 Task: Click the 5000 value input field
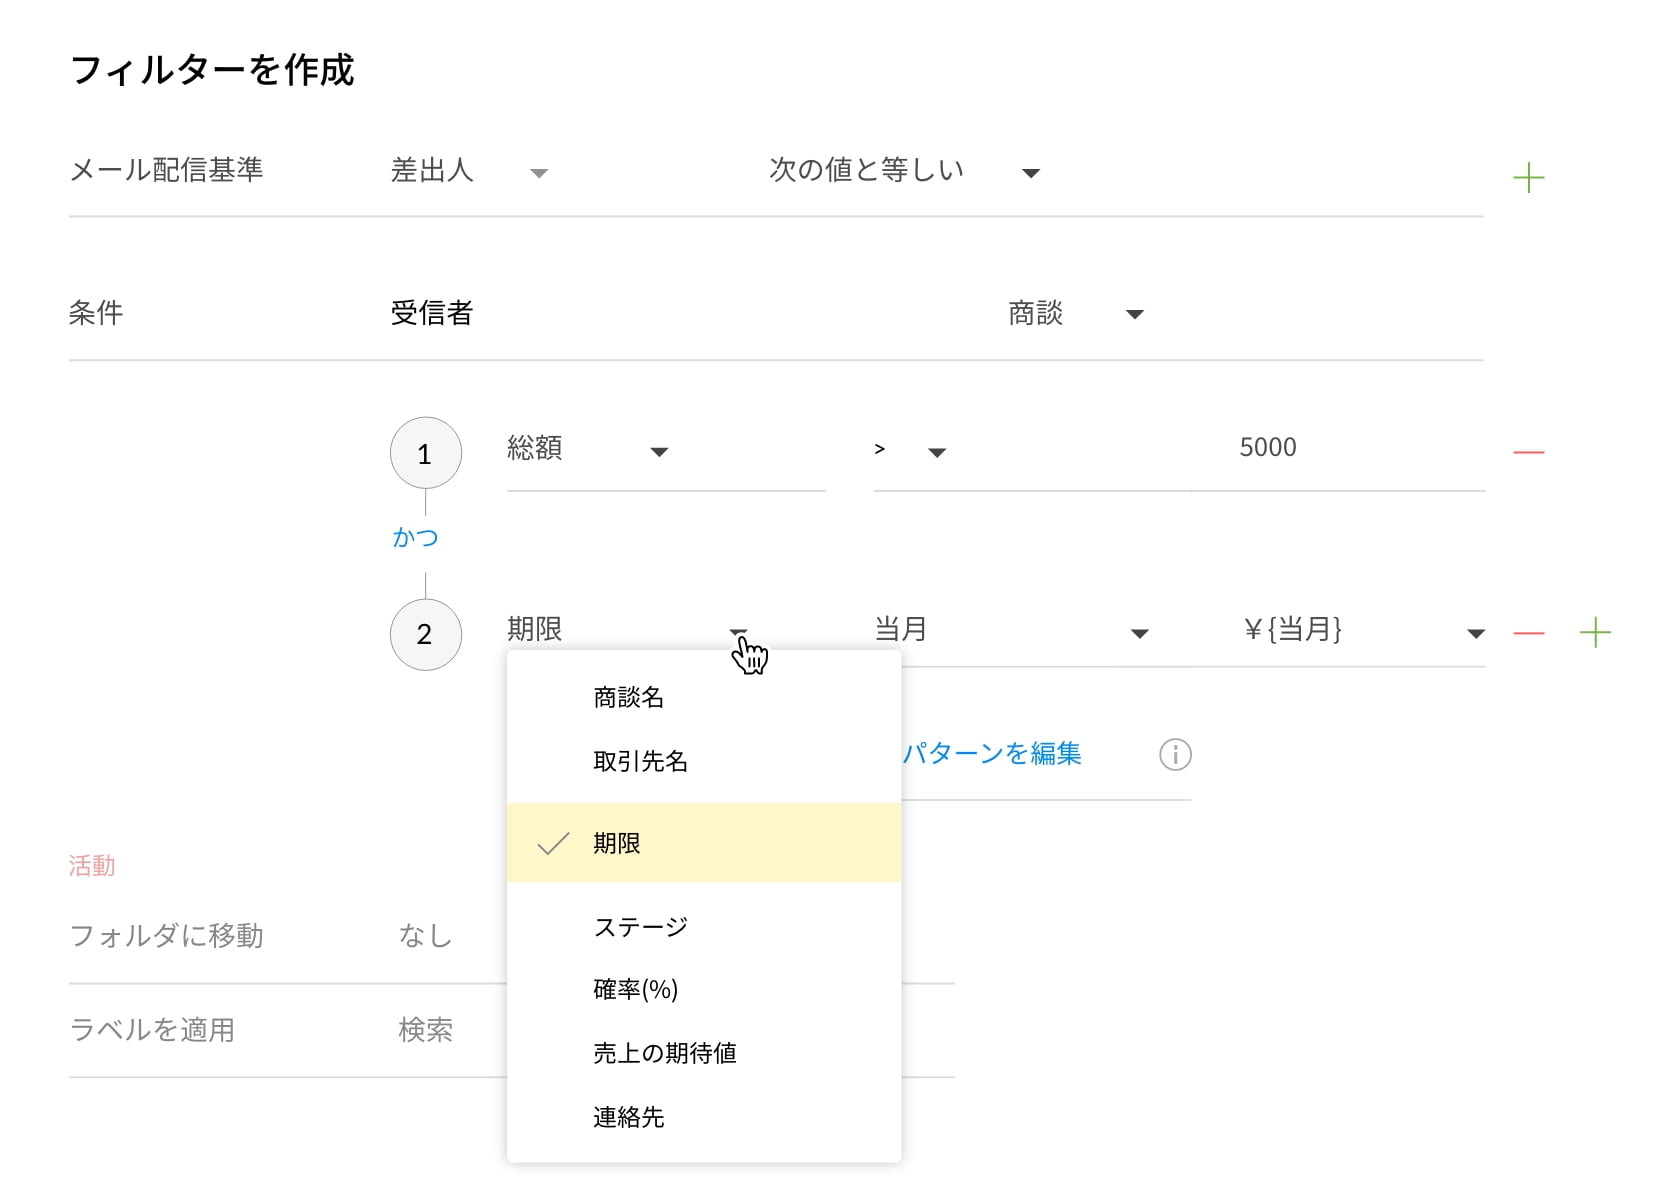(x=1267, y=448)
